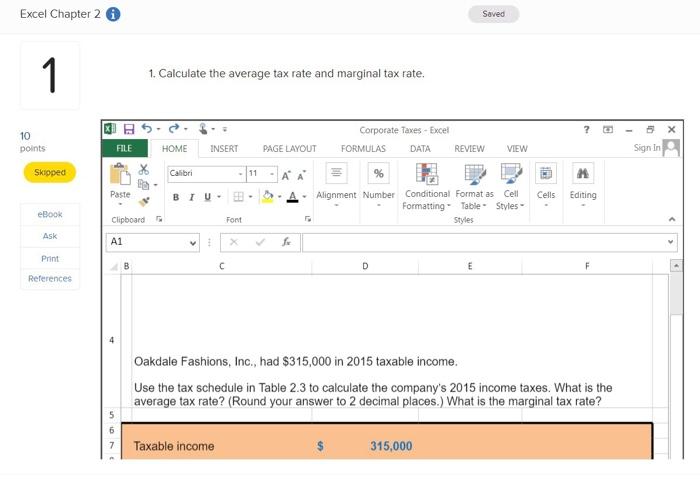
Task: Click the Excel logo icon in title bar
Action: [x=110, y=129]
